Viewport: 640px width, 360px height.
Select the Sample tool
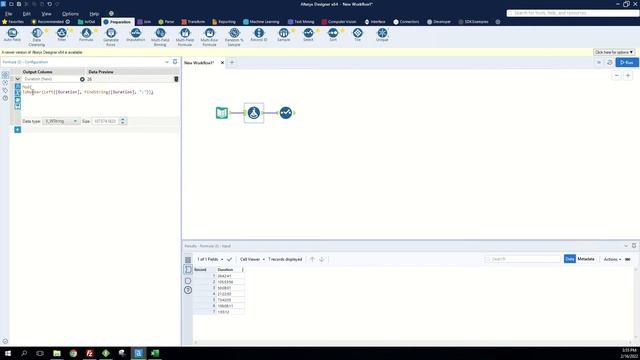[284, 35]
